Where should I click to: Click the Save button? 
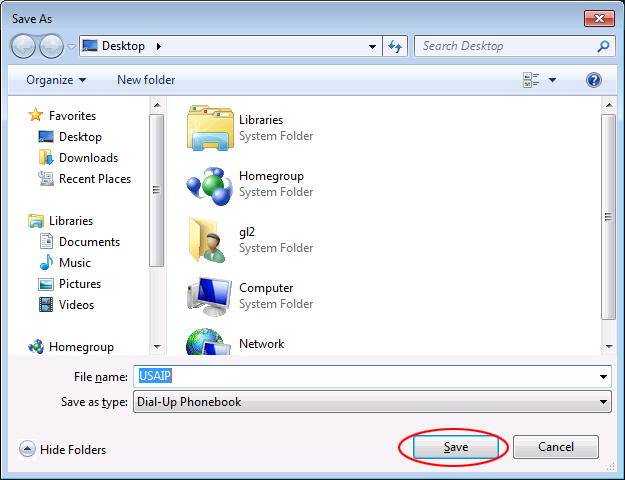pos(456,447)
